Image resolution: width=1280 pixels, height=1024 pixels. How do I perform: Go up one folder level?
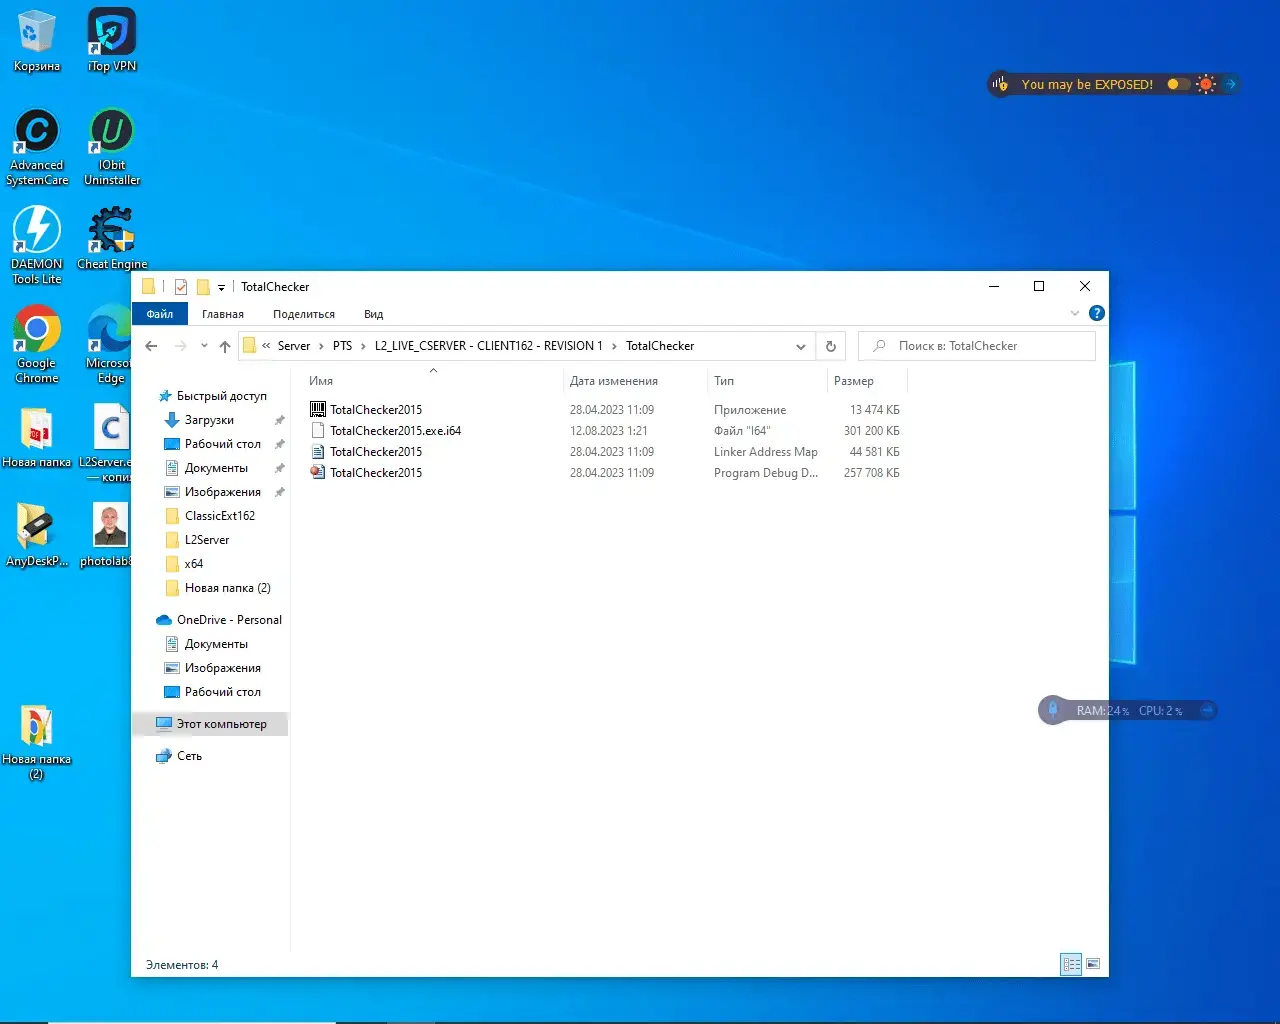tap(225, 346)
